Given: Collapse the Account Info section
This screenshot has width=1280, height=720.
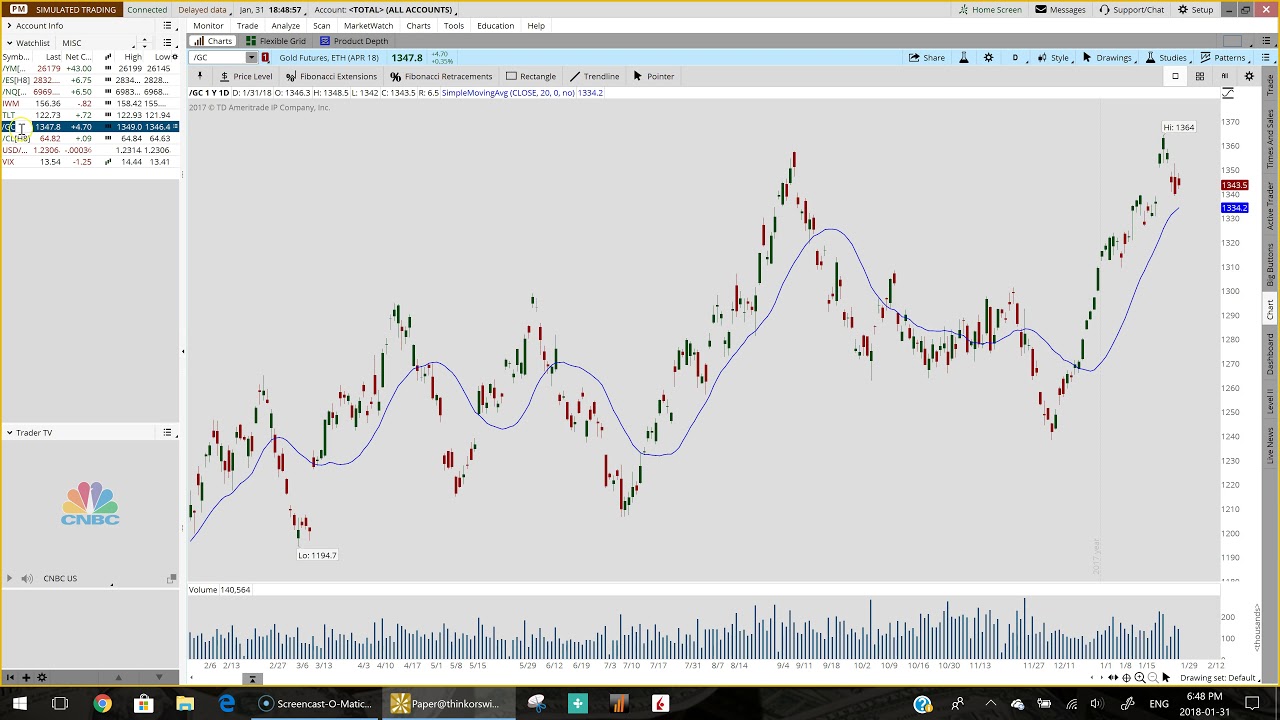Looking at the screenshot, I should tap(9, 26).
